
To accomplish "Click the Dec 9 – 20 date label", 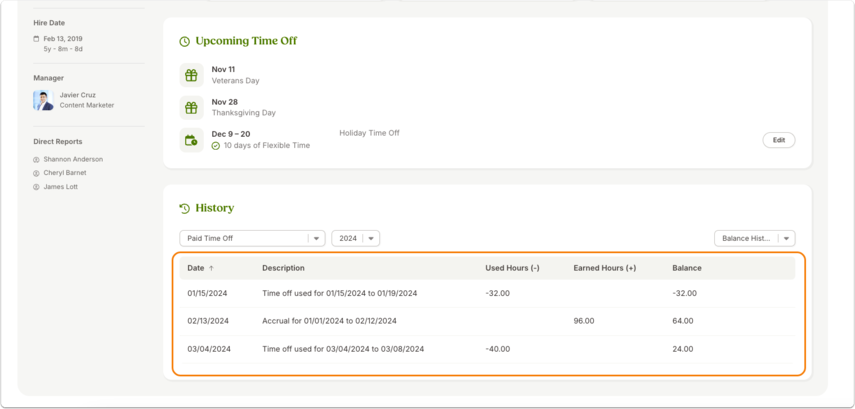I will click(x=231, y=134).
